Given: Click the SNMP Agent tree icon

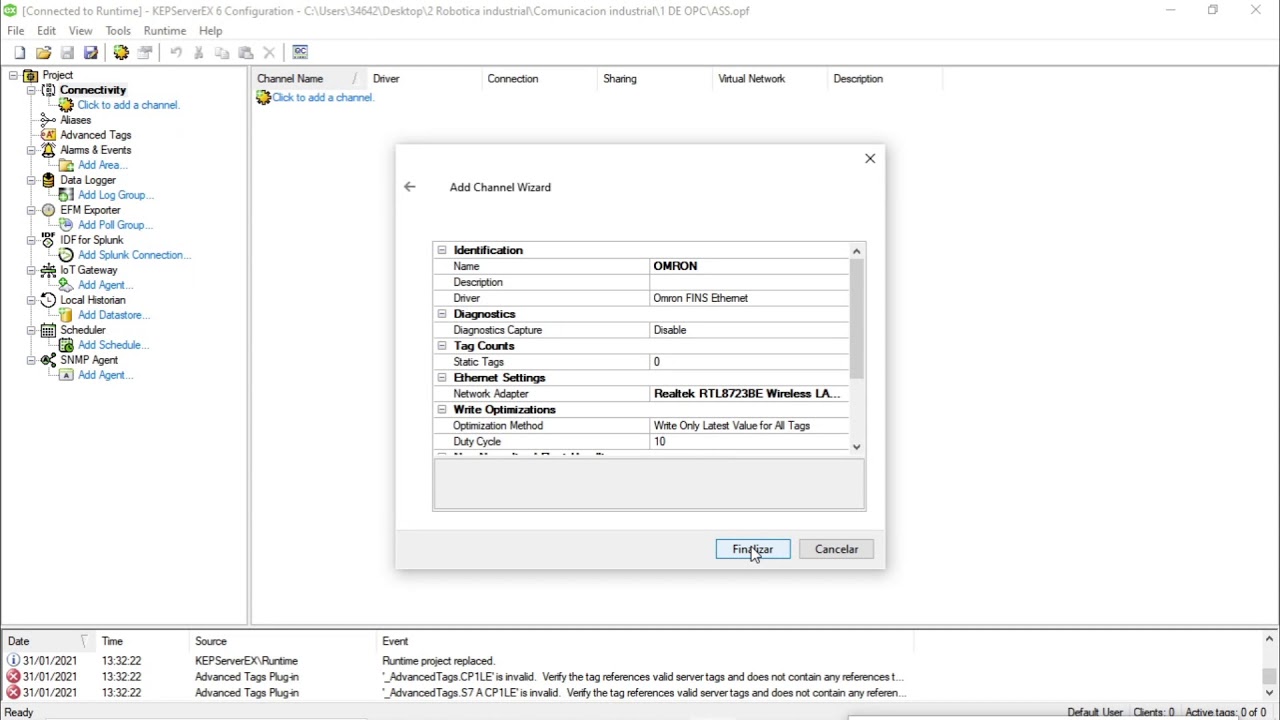Looking at the screenshot, I should pos(48,360).
